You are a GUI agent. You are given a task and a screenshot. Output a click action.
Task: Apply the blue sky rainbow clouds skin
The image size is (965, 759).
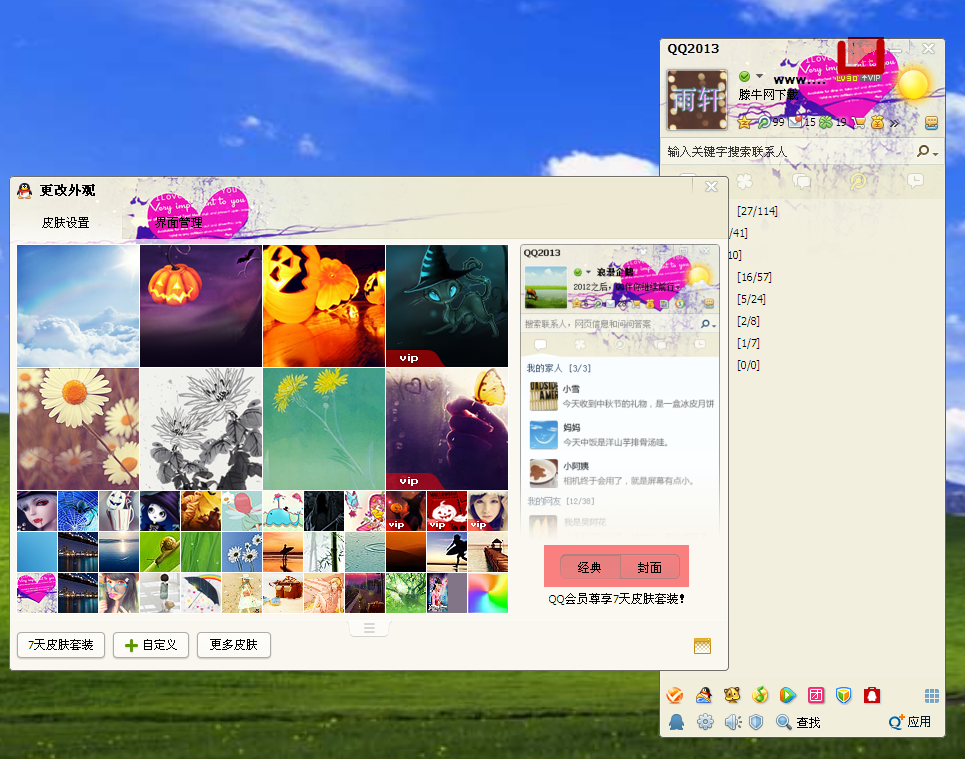coord(78,306)
